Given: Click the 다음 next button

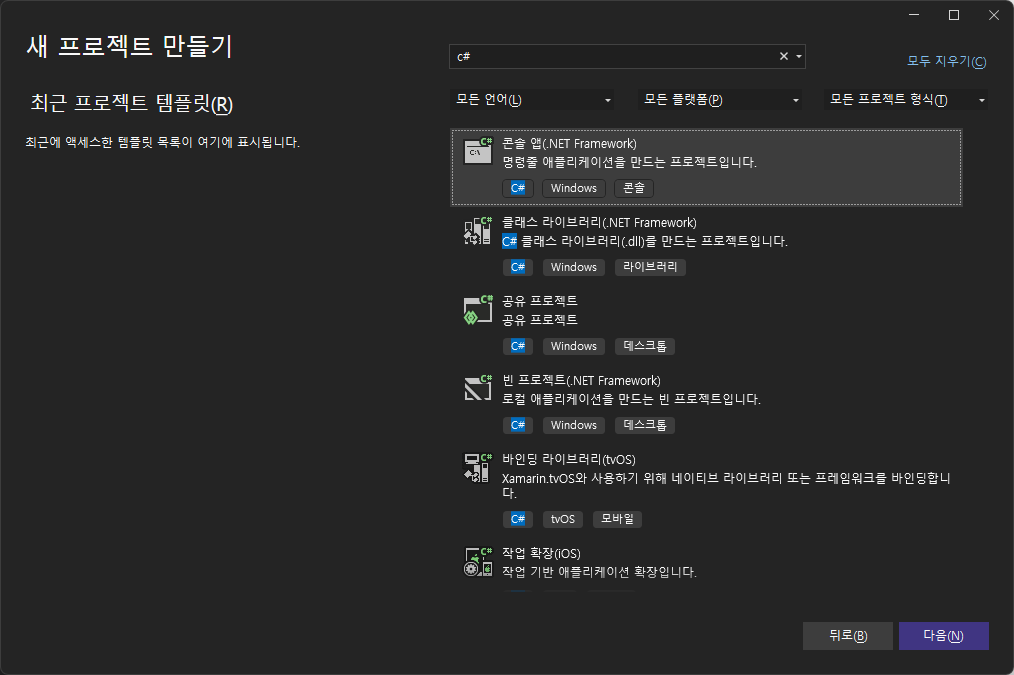Looking at the screenshot, I should (944, 636).
